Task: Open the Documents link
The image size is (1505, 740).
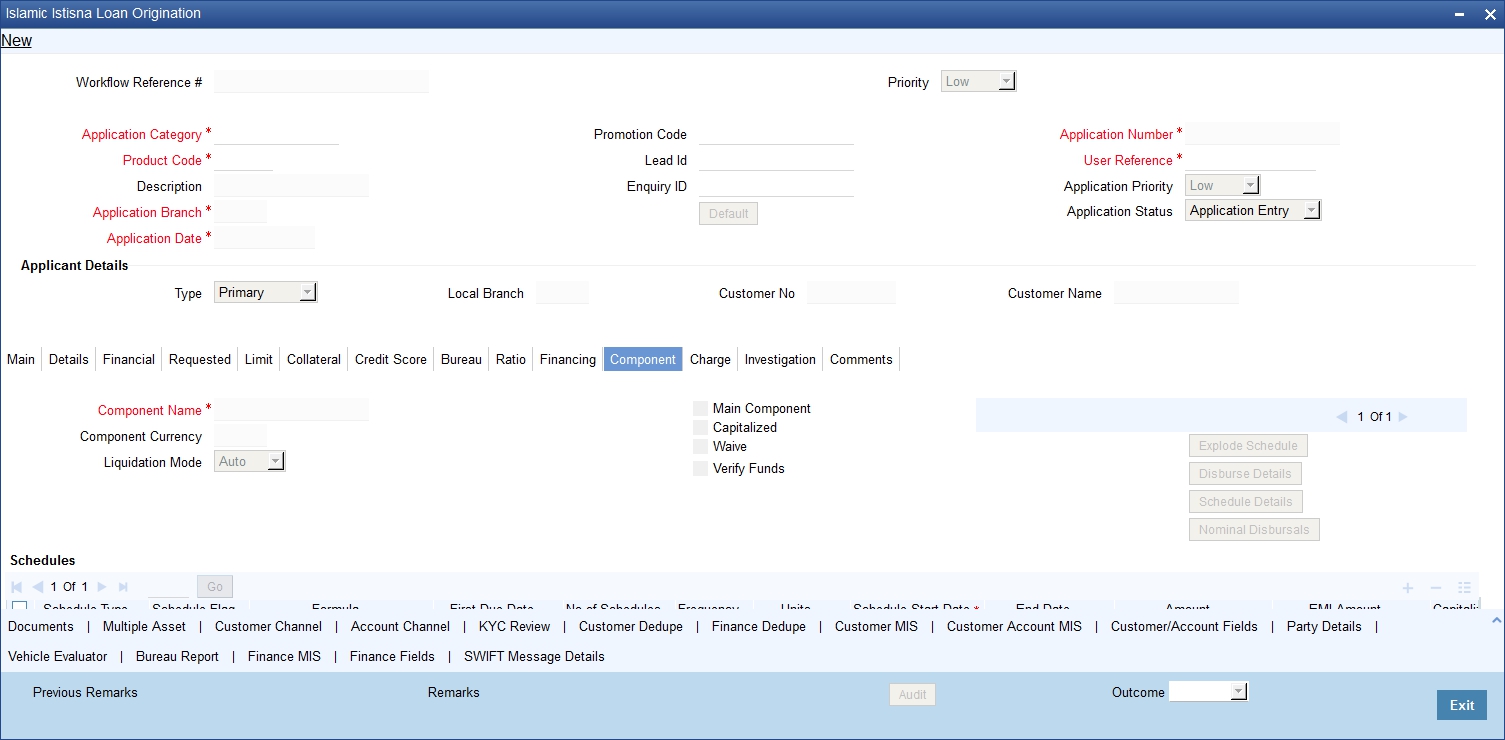Action: pos(41,626)
